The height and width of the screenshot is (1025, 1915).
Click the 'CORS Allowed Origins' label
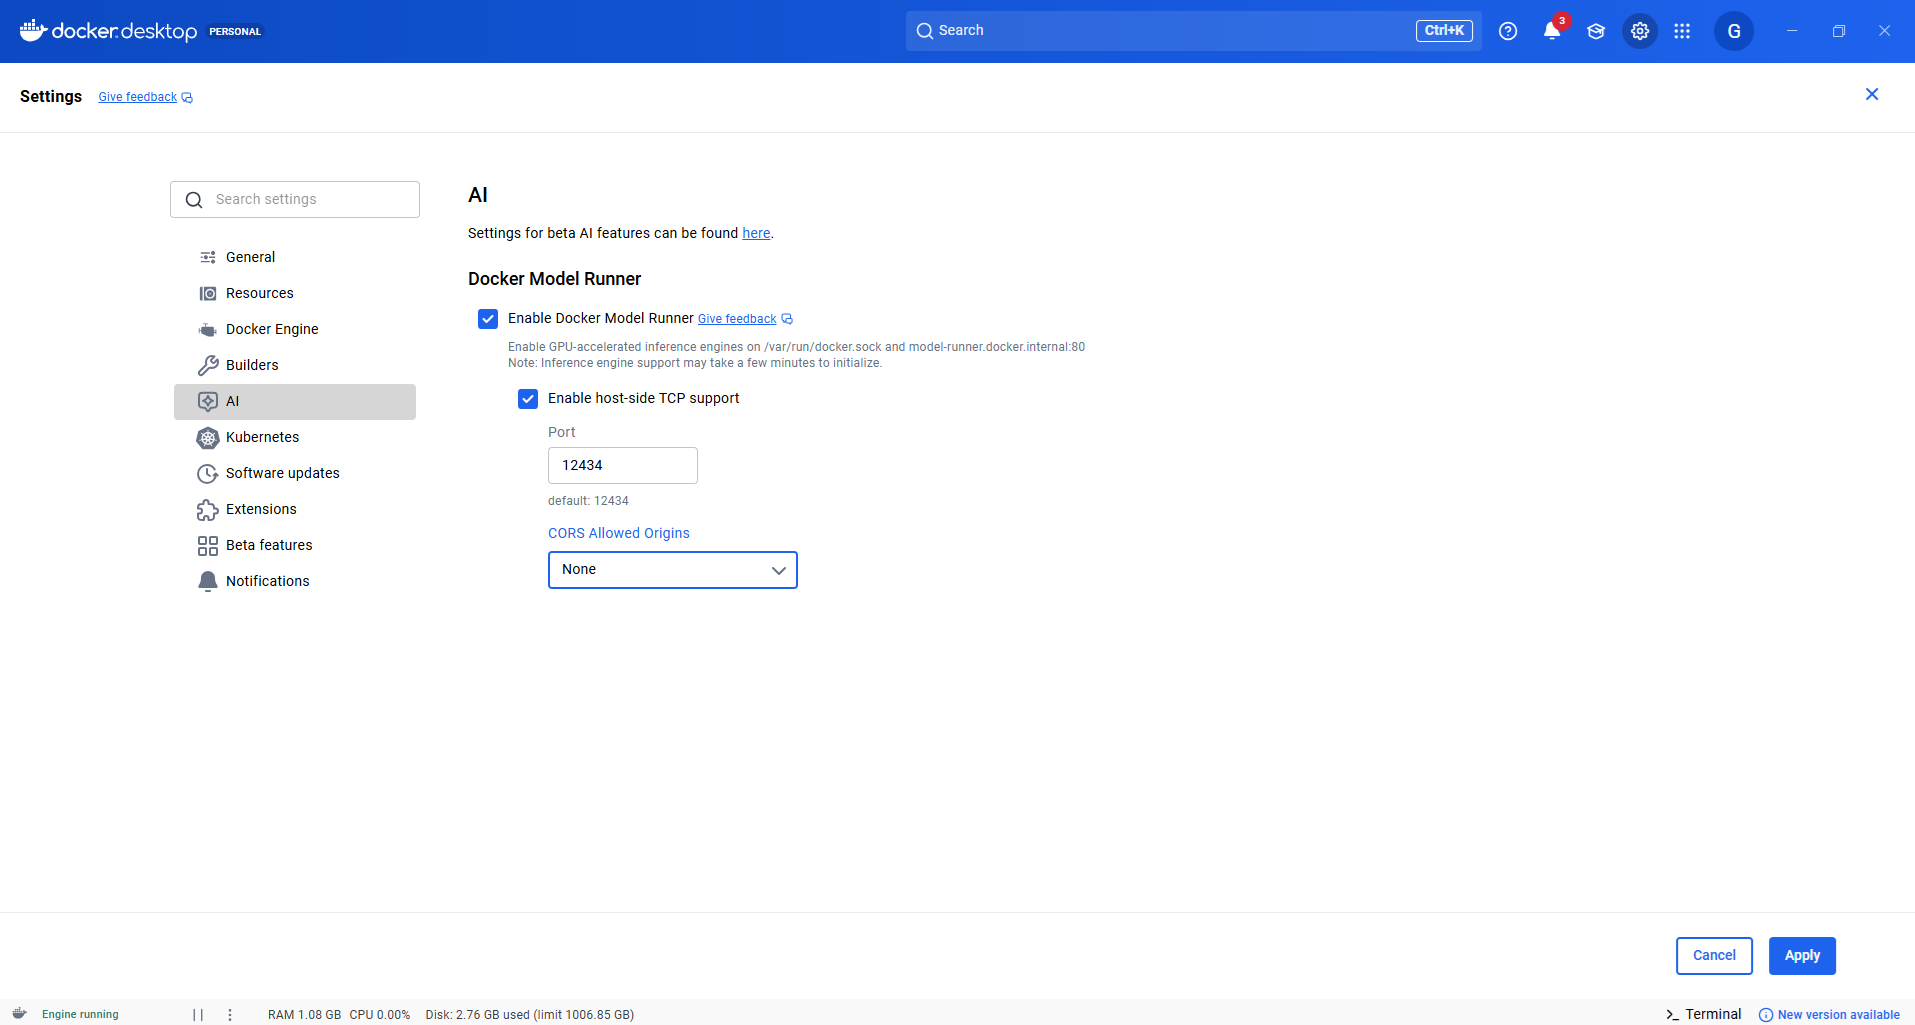619,533
